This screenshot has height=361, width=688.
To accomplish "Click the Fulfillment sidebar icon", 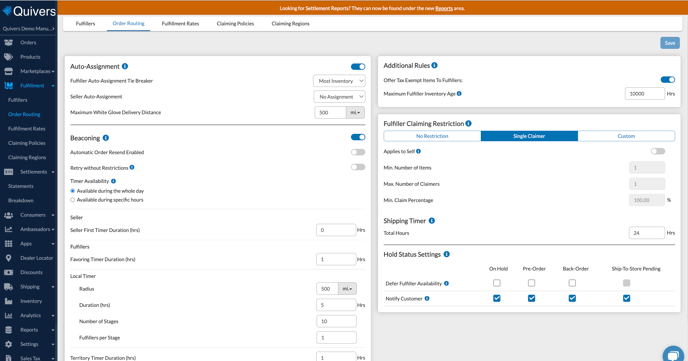I will point(8,86).
